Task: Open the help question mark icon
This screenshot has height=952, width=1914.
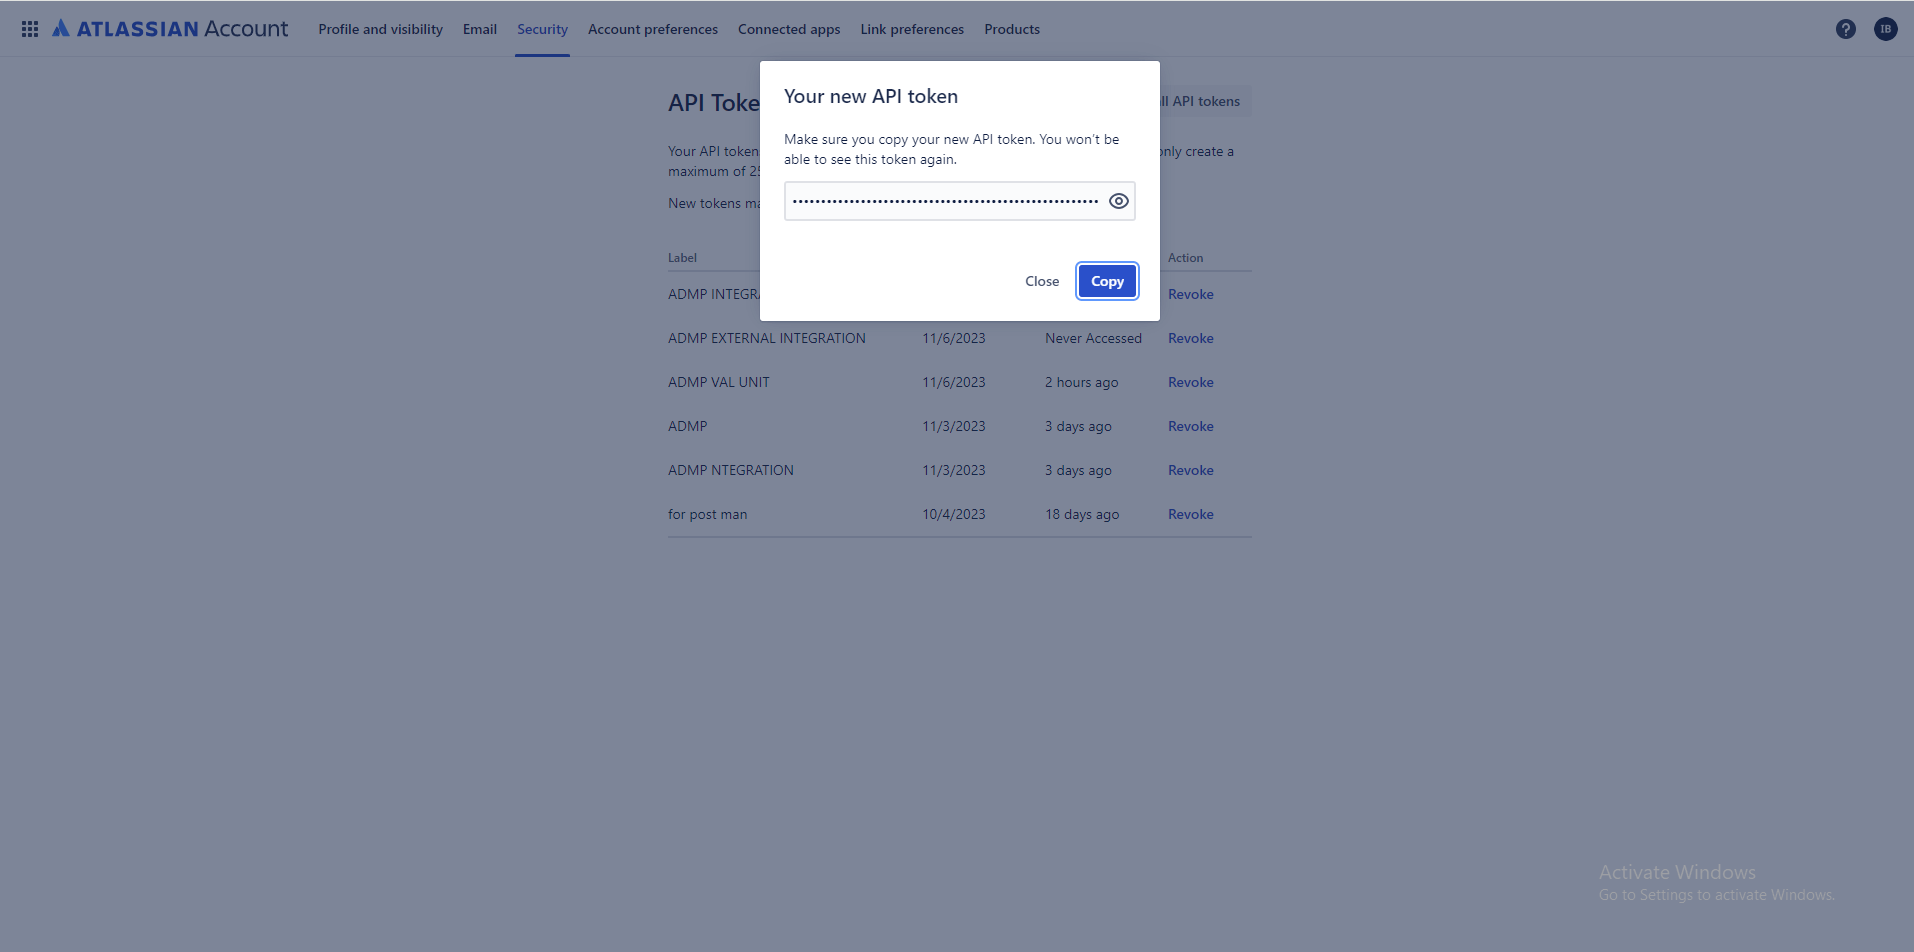Action: pyautogui.click(x=1845, y=28)
